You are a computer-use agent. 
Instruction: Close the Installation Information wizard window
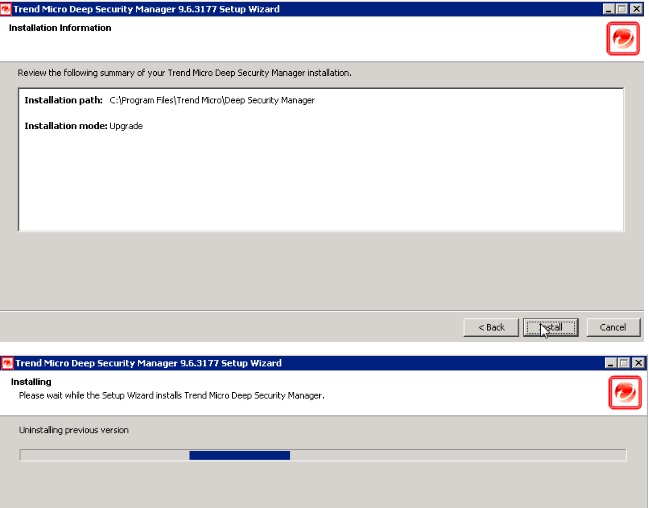[636, 9]
